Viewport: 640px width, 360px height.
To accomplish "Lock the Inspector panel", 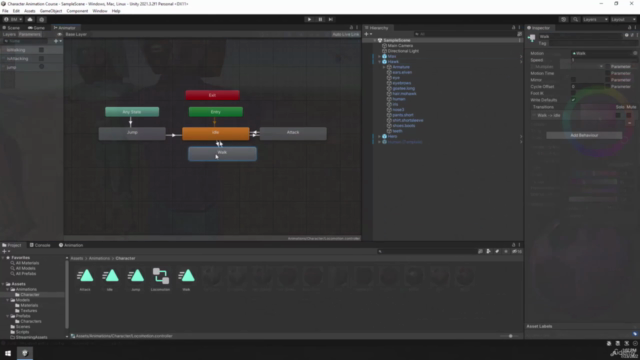I will 629,28.
